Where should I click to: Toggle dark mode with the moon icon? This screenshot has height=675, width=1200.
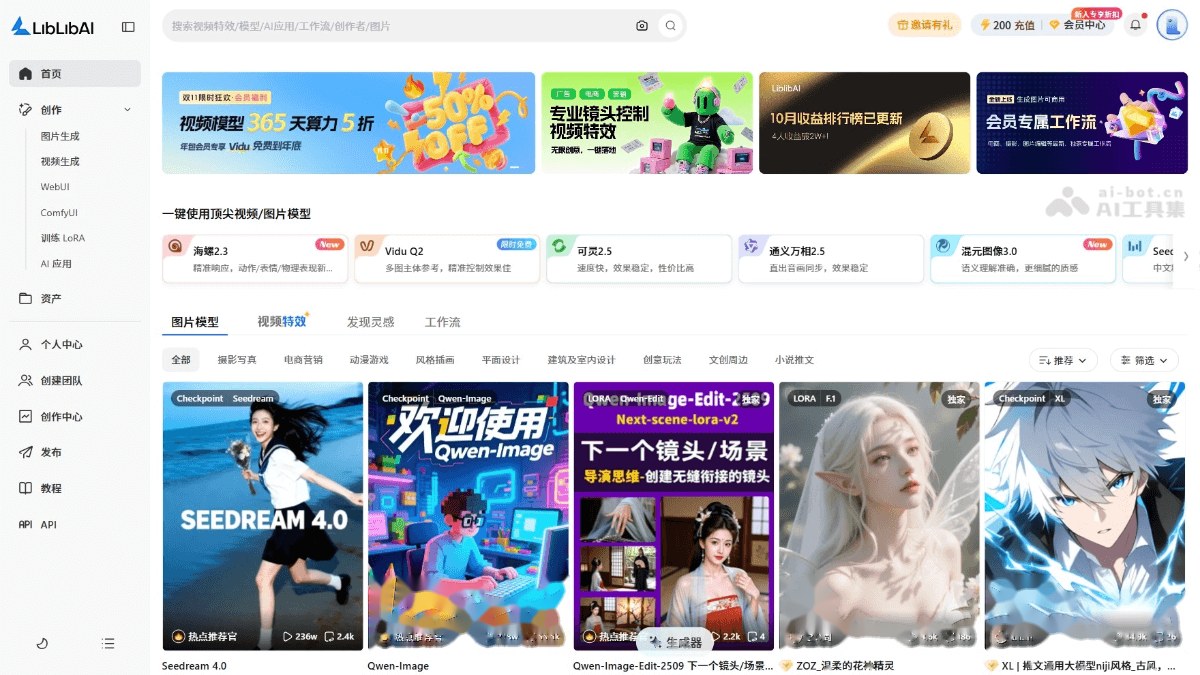41,643
